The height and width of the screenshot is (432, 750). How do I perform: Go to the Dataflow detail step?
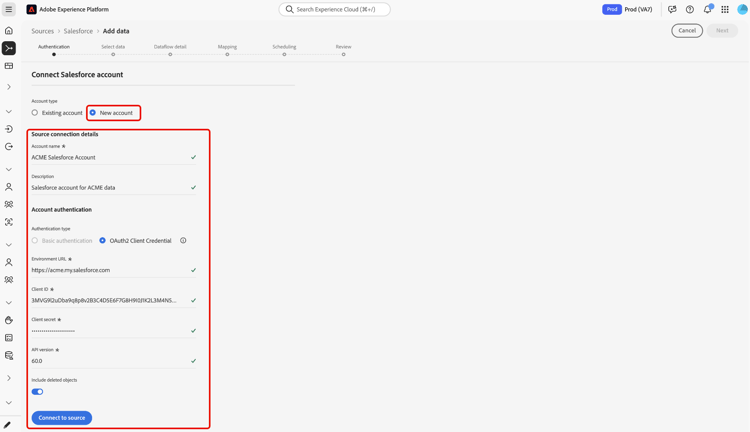tap(170, 50)
